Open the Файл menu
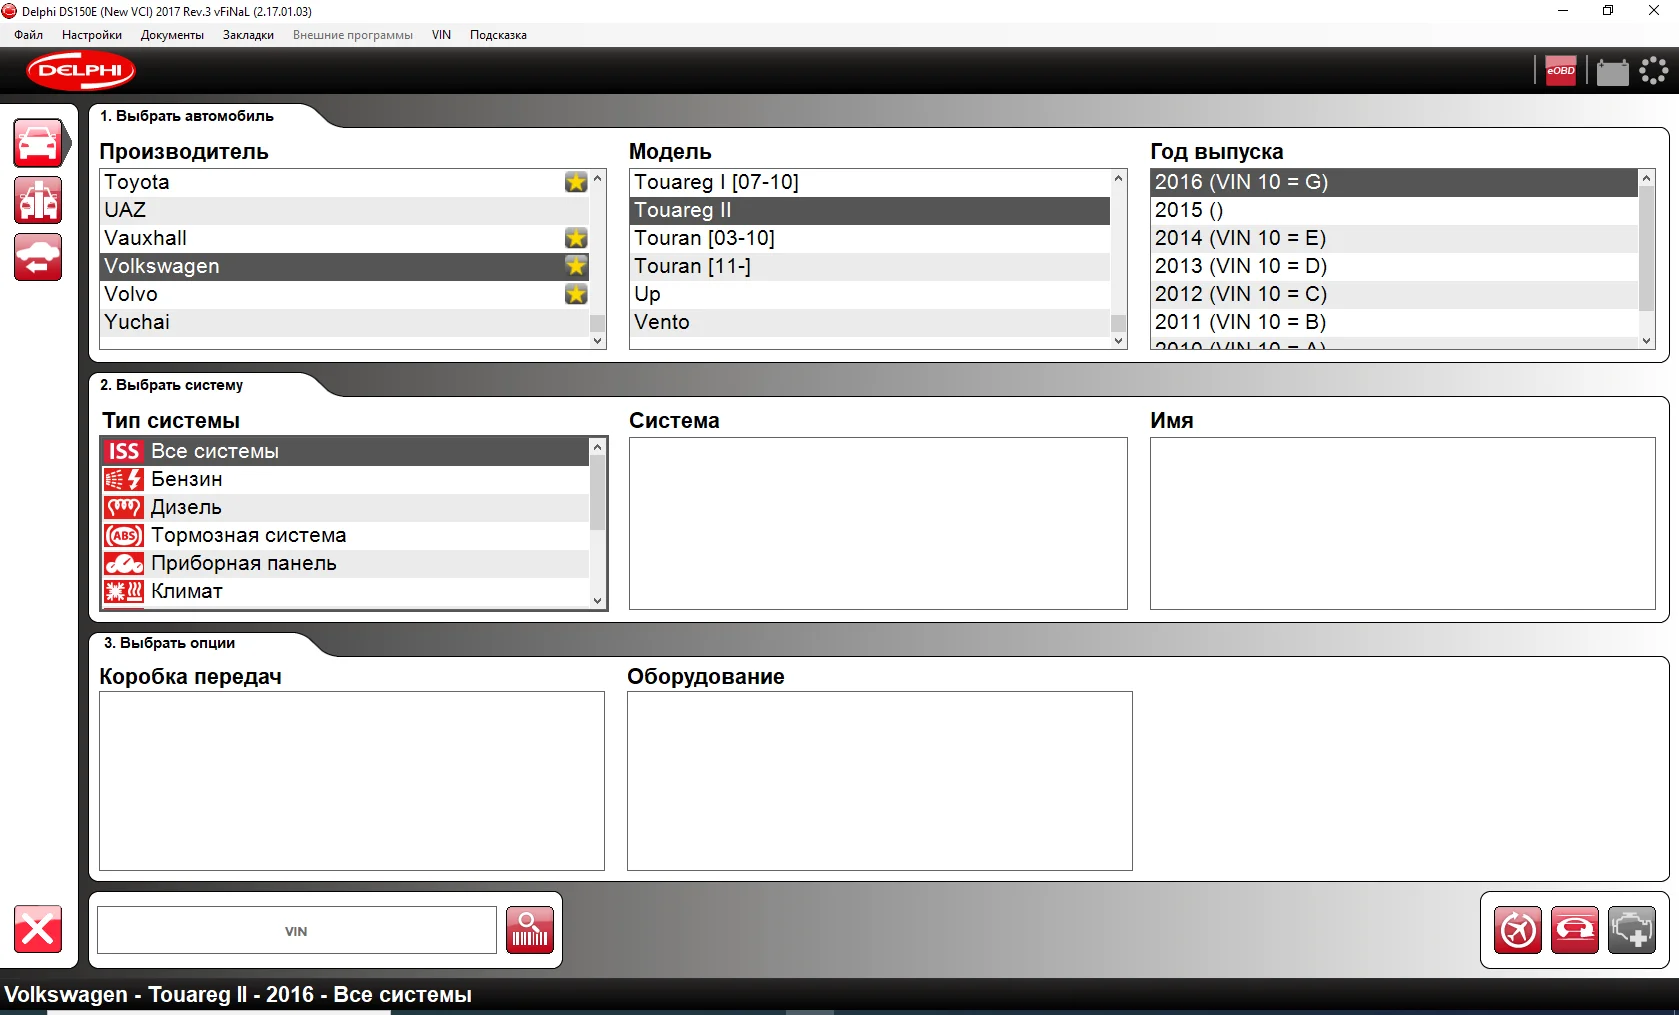 point(28,35)
